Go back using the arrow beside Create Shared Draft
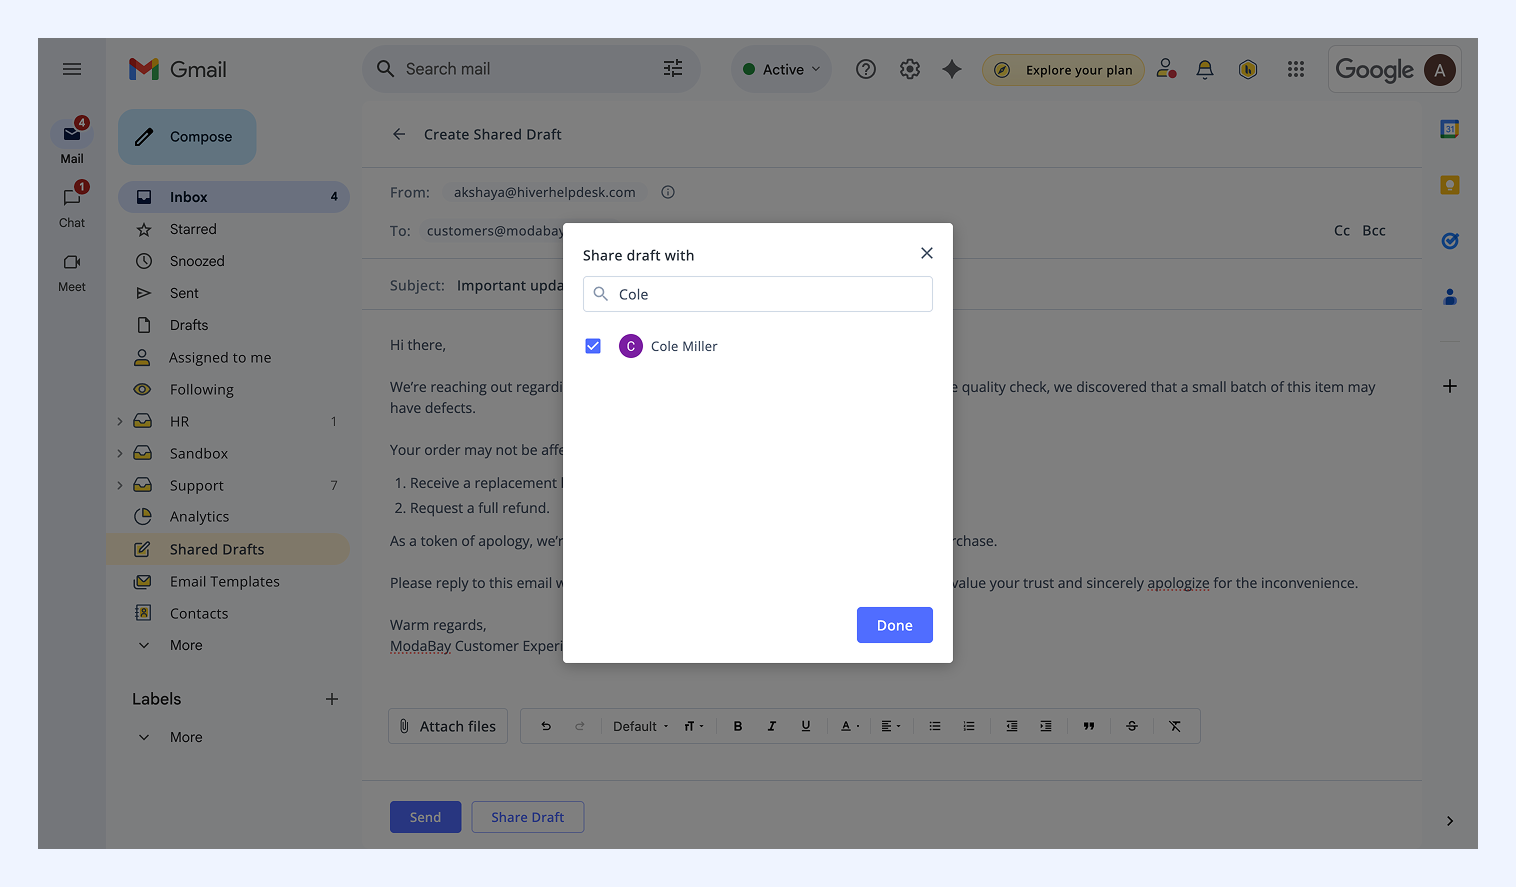 399,134
